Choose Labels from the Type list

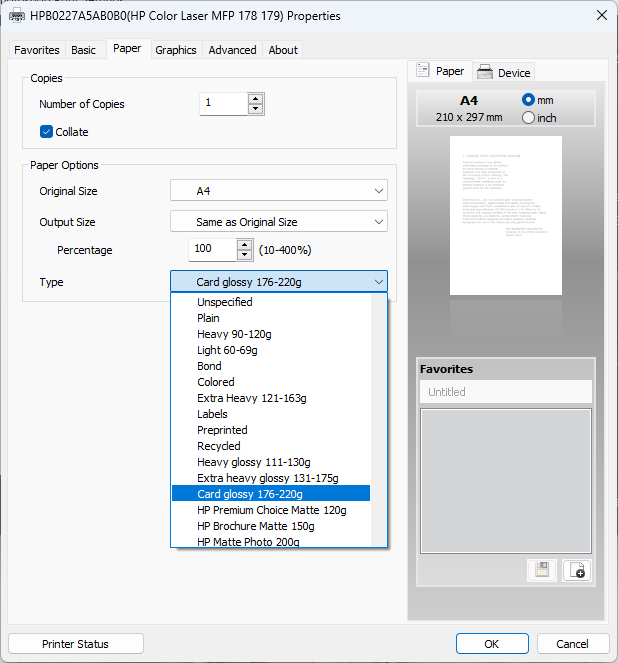(x=212, y=414)
